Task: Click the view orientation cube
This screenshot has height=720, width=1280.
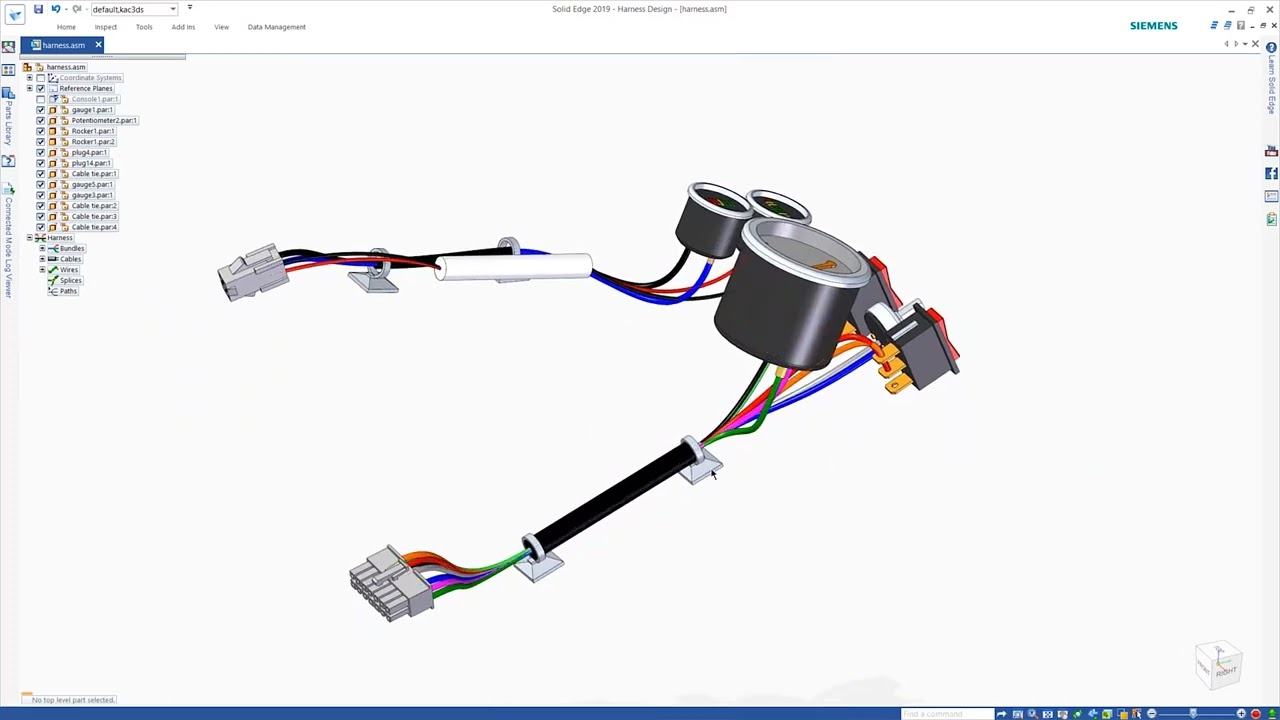Action: point(1220,665)
